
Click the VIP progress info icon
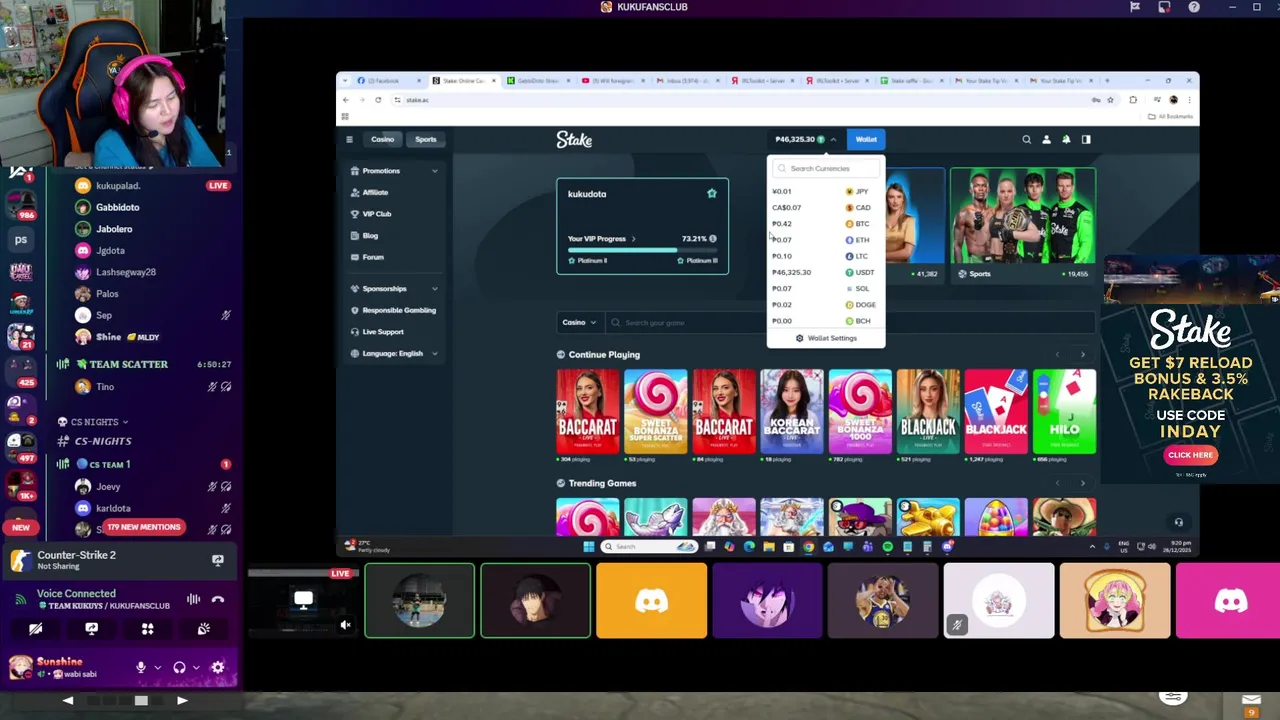coord(713,239)
